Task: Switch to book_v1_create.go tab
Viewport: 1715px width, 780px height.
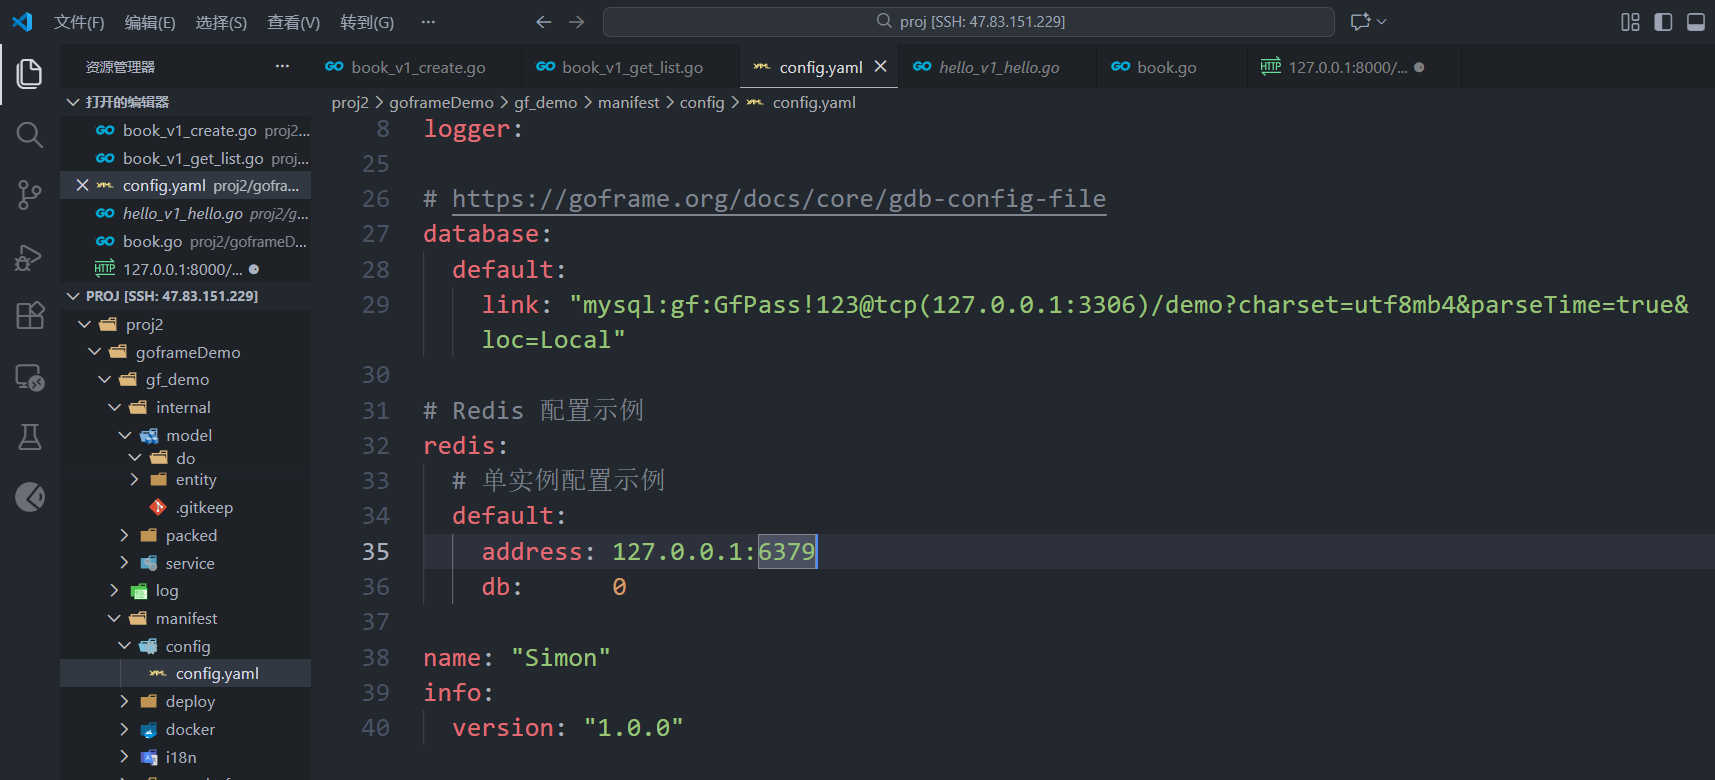Action: coord(416,66)
